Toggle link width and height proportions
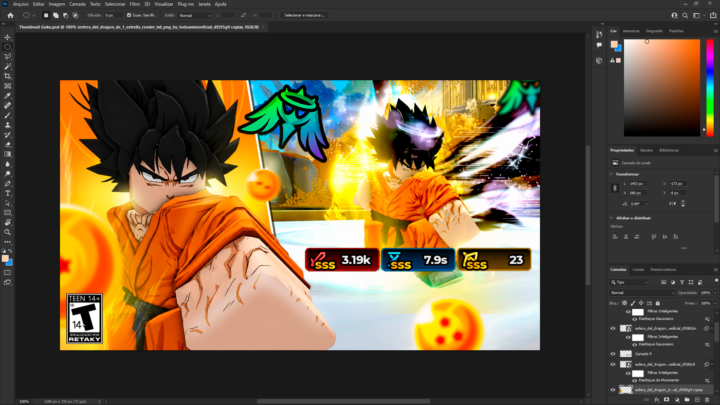Image resolution: width=720 pixels, height=405 pixels. [x=615, y=188]
